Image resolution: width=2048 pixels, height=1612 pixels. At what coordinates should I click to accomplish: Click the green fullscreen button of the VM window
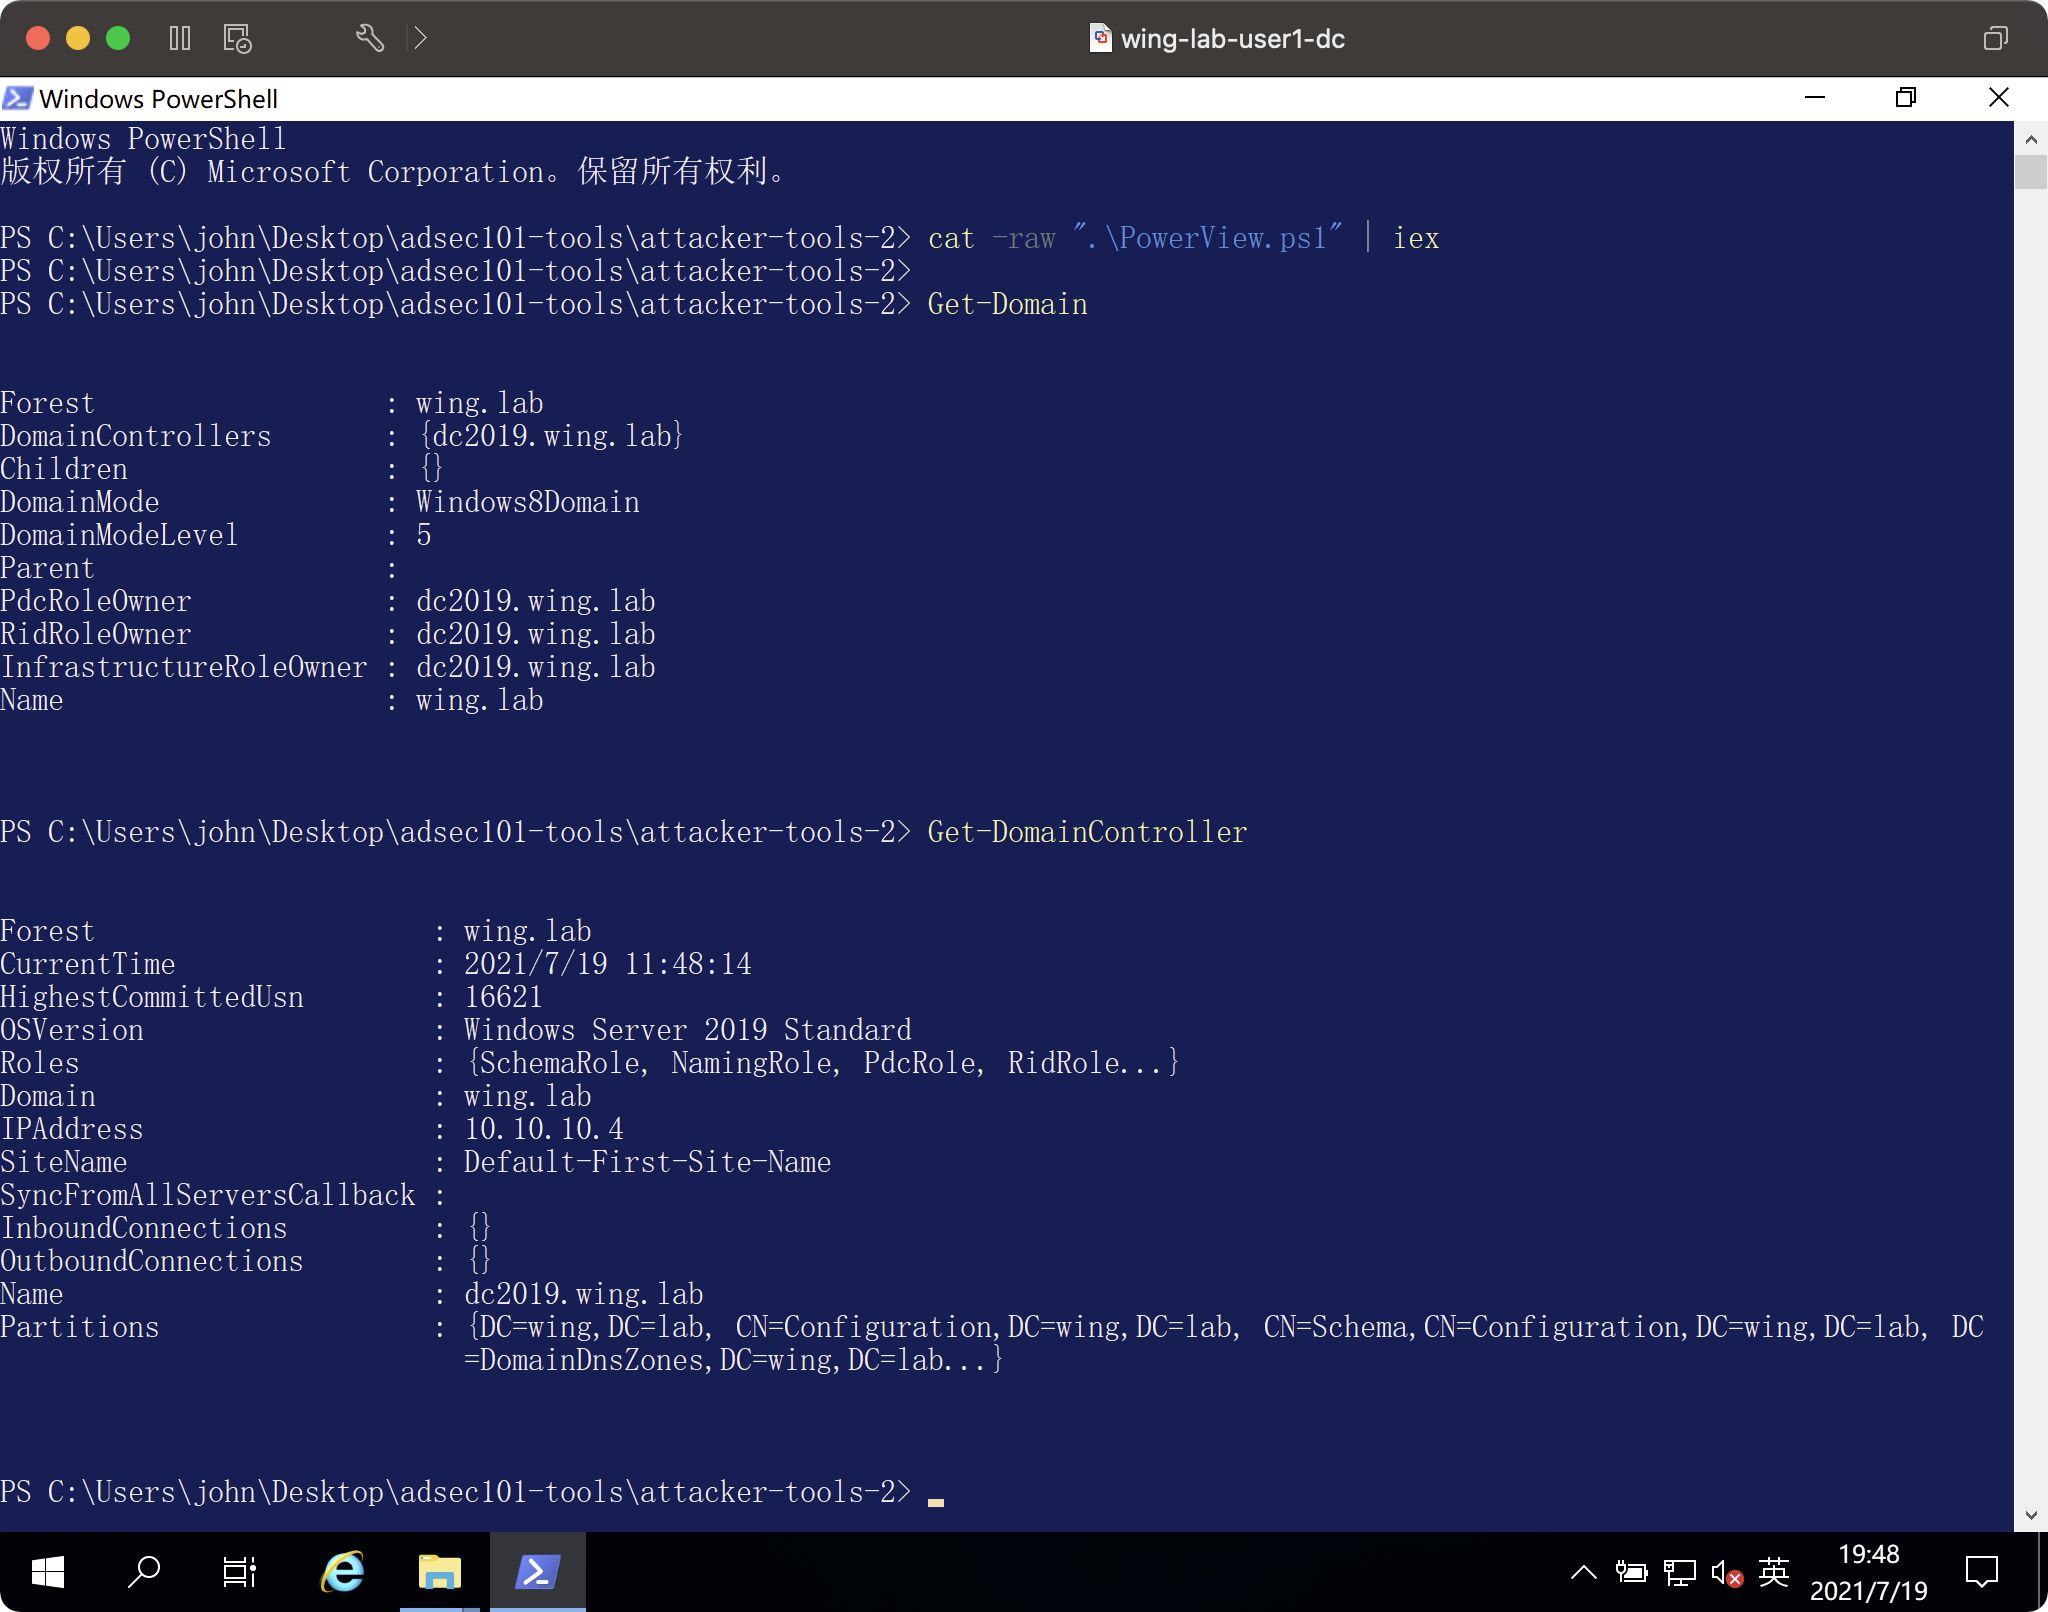(118, 38)
